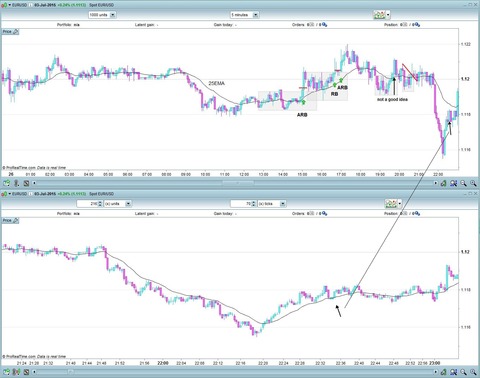Click the black square icon below the top chart
480x378 pixels.
point(26,183)
